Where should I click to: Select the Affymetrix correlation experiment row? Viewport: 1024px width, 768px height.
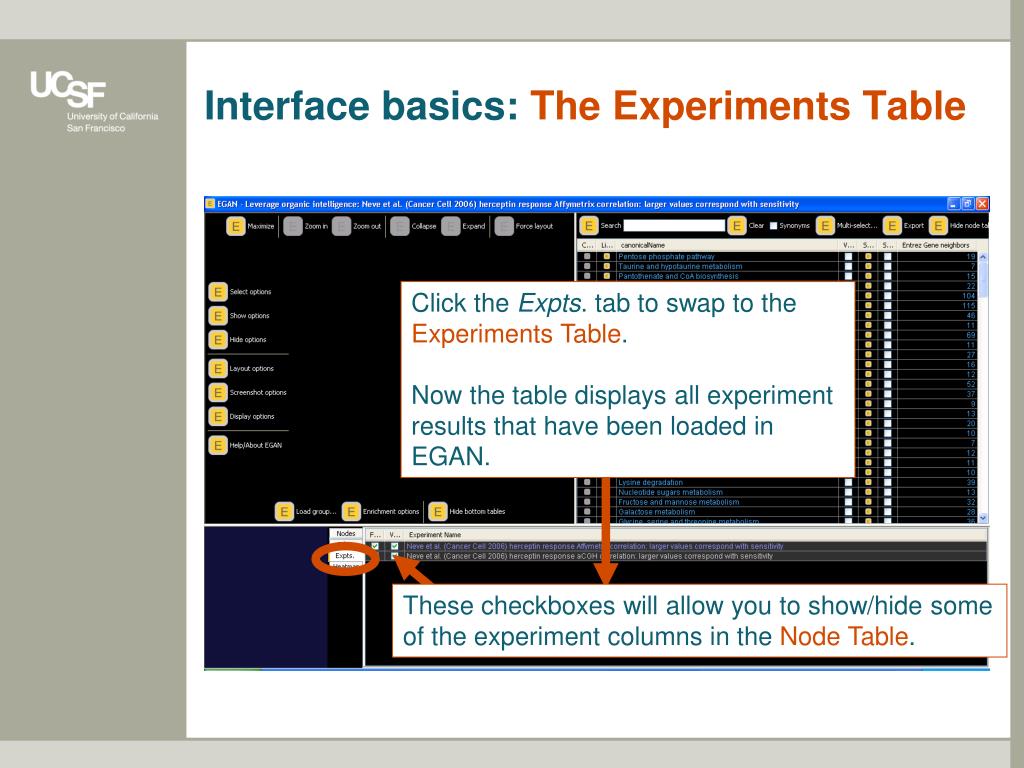tap(676, 546)
